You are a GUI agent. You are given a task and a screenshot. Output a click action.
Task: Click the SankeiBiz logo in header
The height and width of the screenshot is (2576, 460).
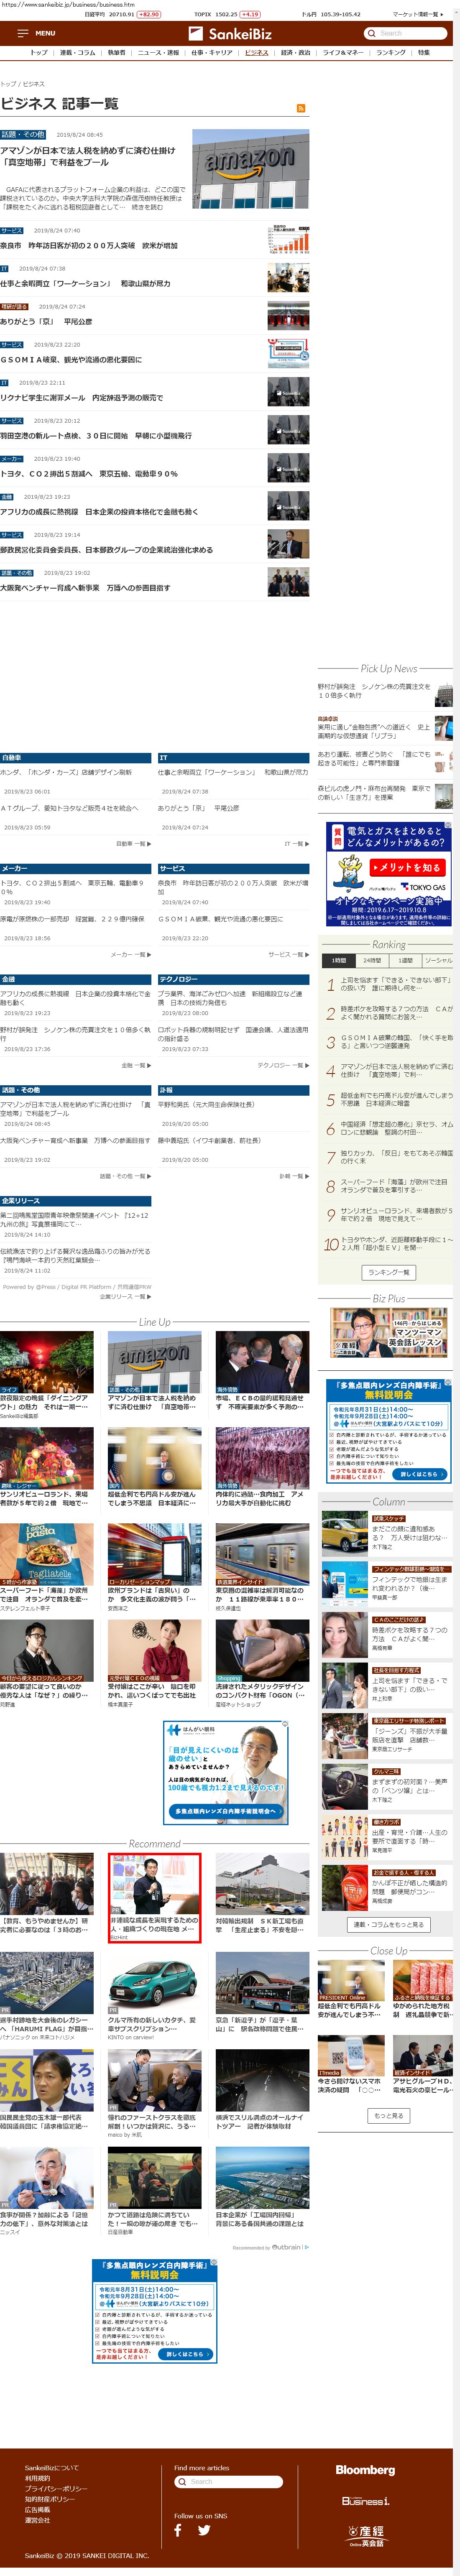(239, 33)
